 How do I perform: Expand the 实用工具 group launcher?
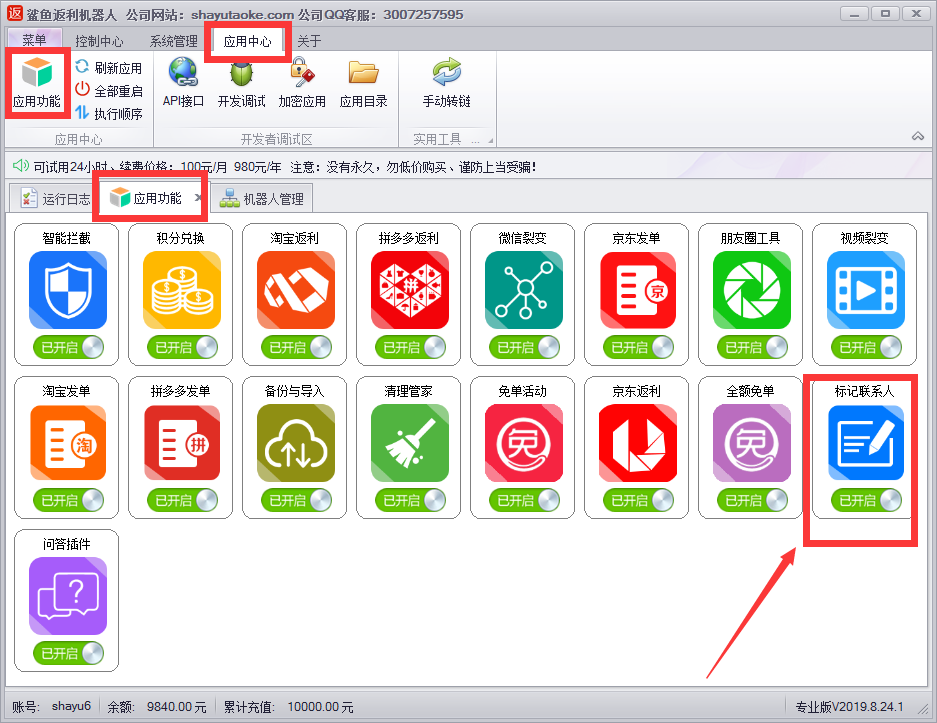[x=491, y=141]
